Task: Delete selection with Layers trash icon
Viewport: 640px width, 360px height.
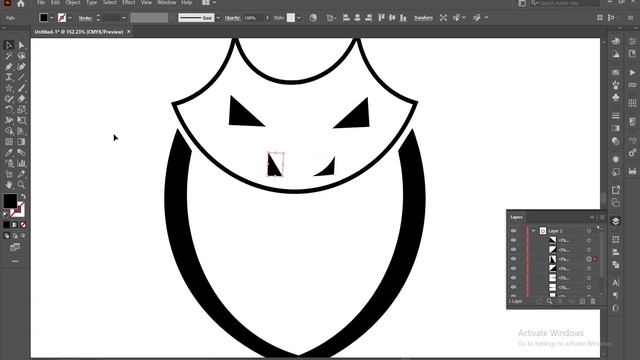Action: pos(593,301)
